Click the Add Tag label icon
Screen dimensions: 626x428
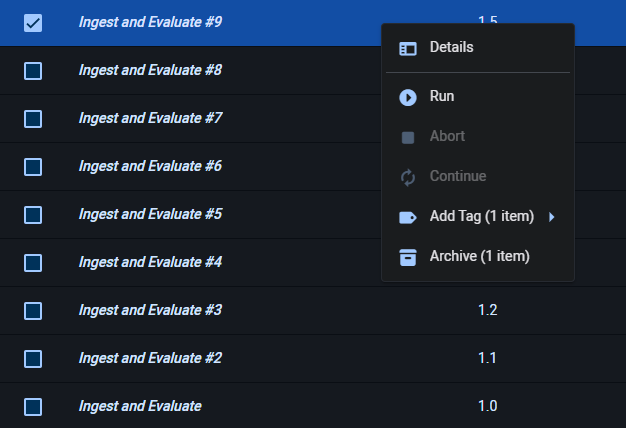408,217
